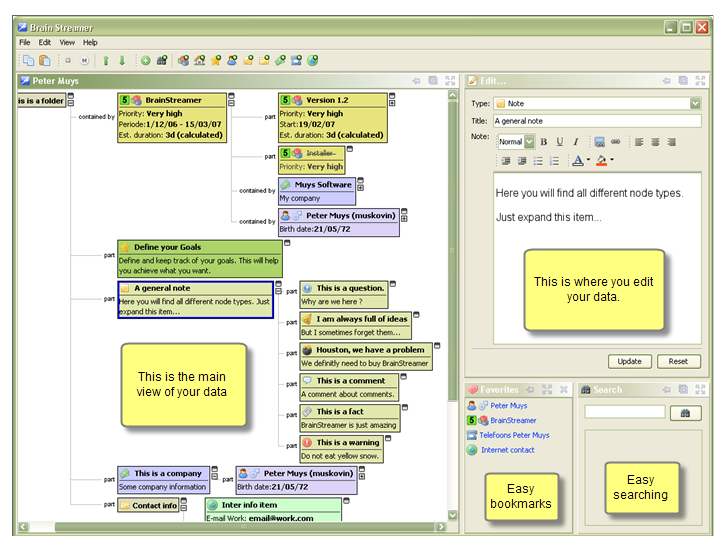Image resolution: width=715 pixels, height=536 pixels.
Task: Click the Copy icon in the toolbar
Action: [27, 61]
